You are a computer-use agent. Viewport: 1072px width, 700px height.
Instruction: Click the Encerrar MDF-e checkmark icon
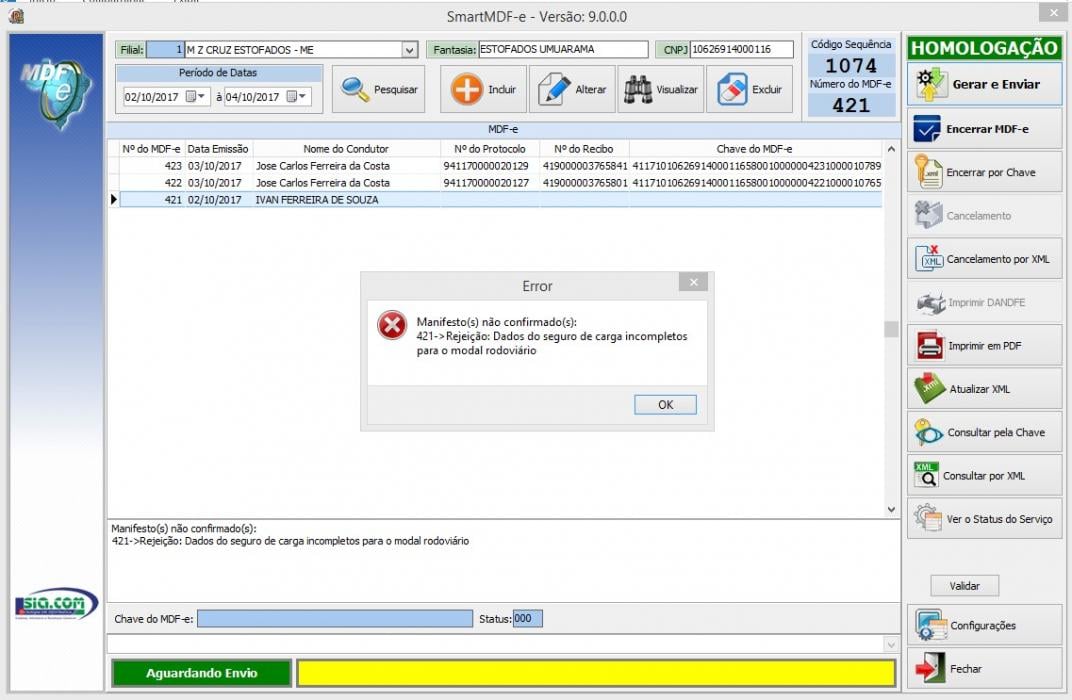pos(927,129)
